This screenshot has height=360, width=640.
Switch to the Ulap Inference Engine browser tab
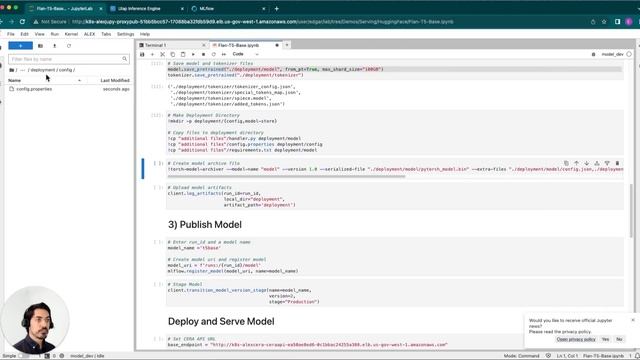[147, 9]
